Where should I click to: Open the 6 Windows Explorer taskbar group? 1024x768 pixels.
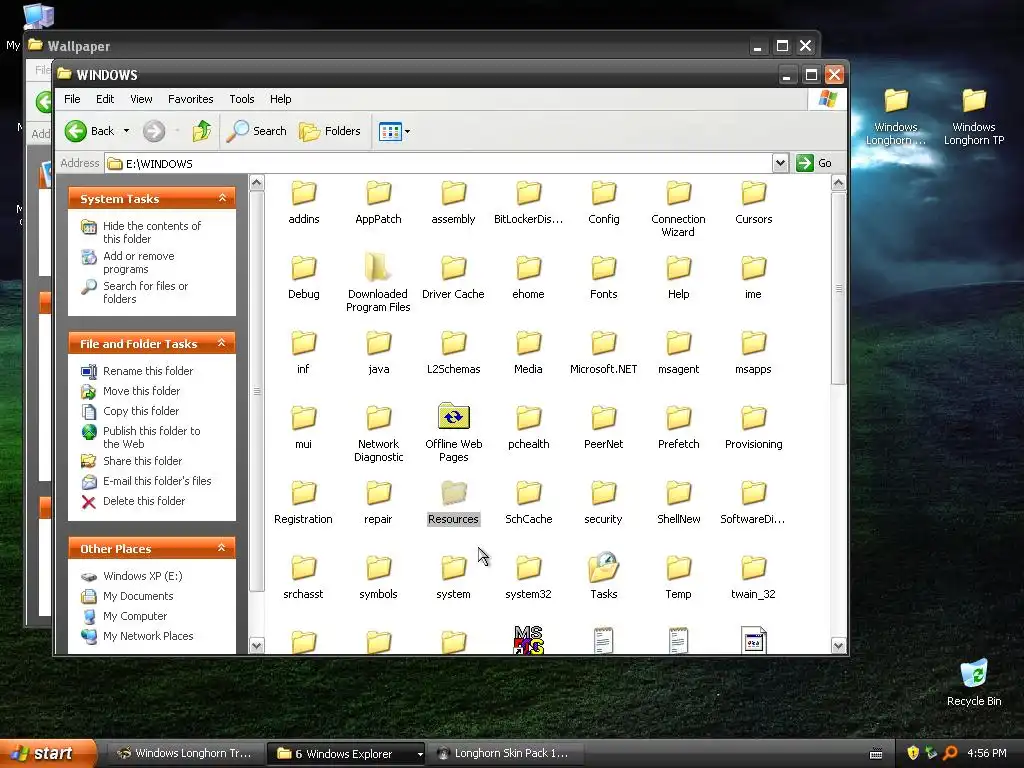(347, 753)
